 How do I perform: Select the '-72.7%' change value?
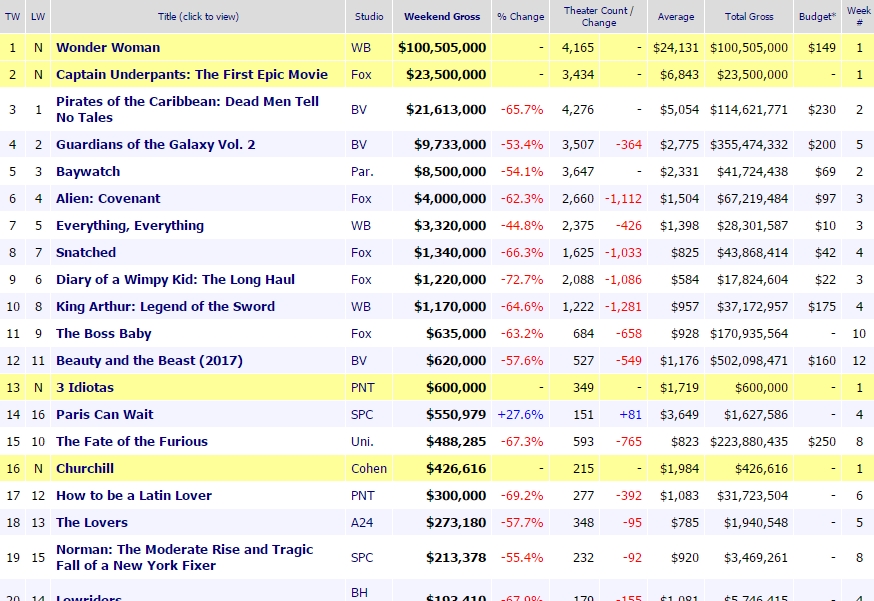click(522, 279)
